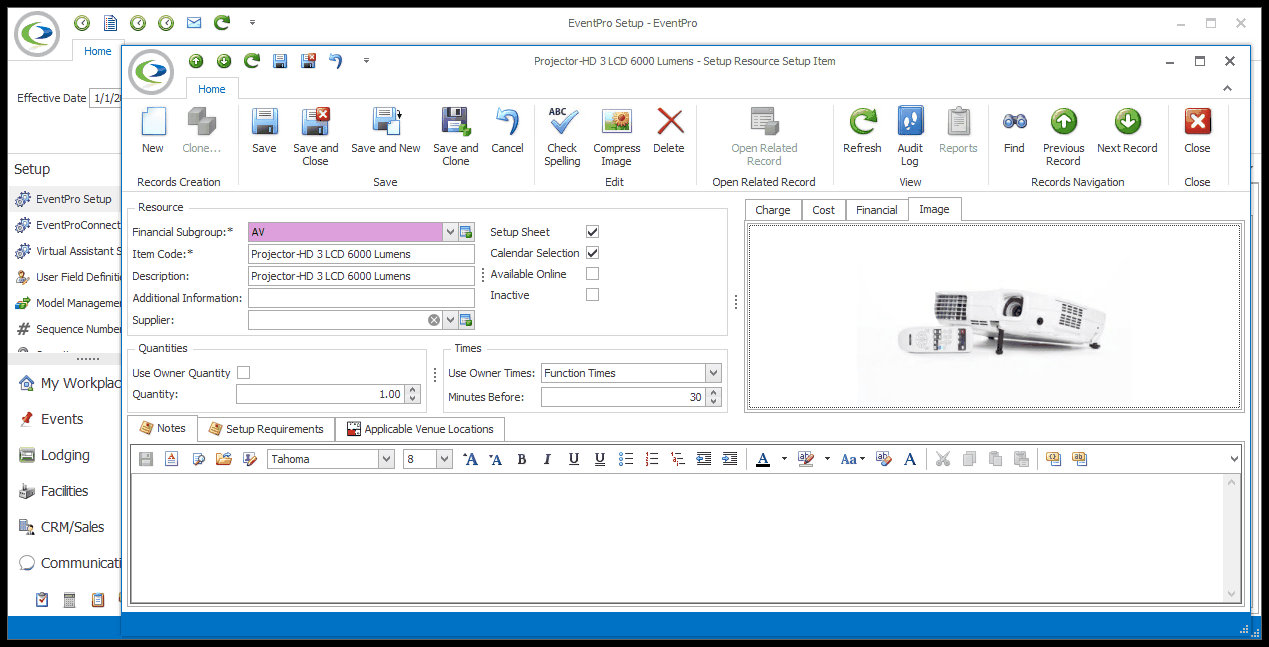Image resolution: width=1269 pixels, height=647 pixels.
Task: Open Facilities in the main window sidebar
Action: click(64, 491)
